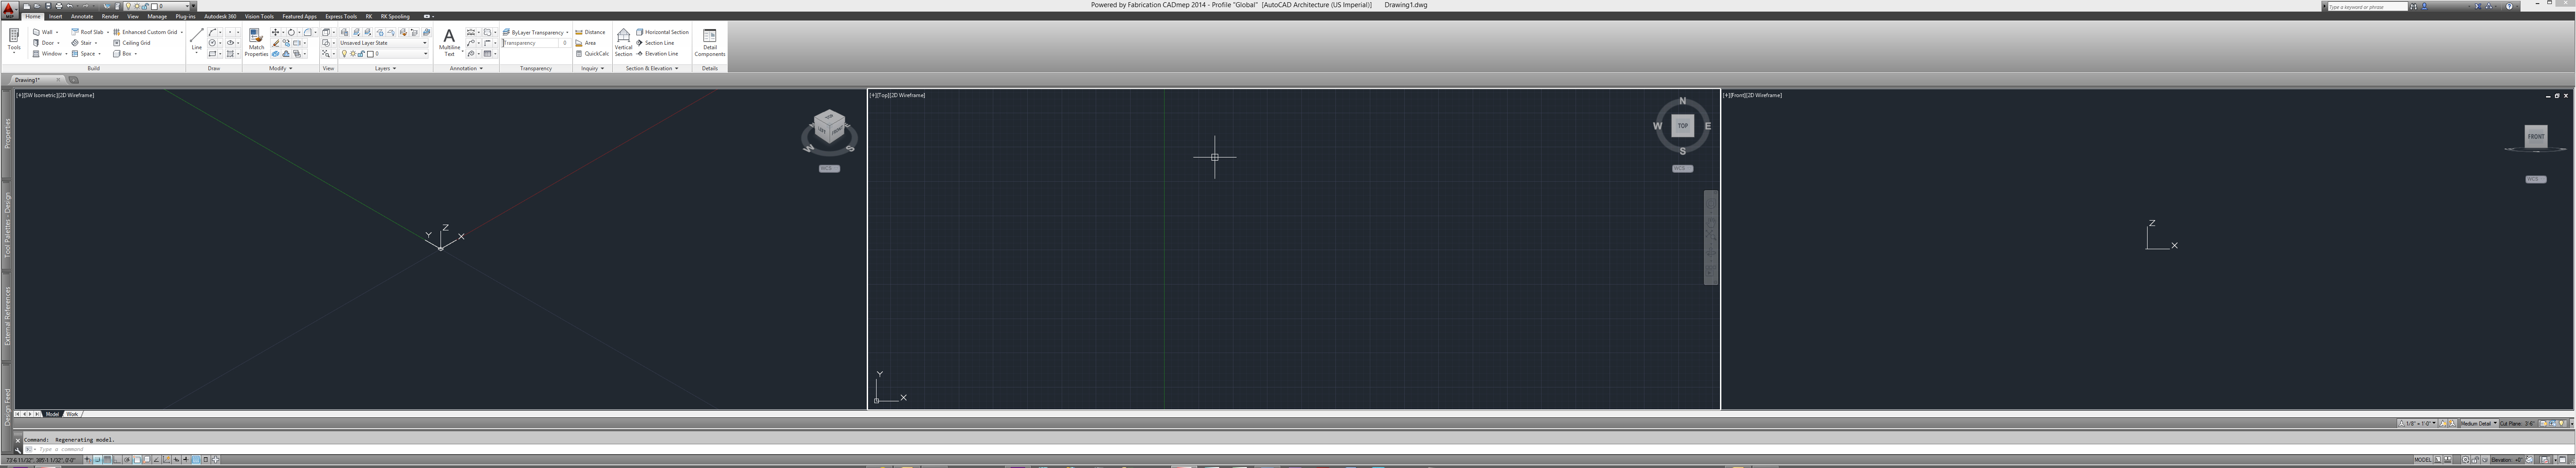The width and height of the screenshot is (2576, 468).
Task: Toggle Transparency display in status bar
Action: [196, 460]
